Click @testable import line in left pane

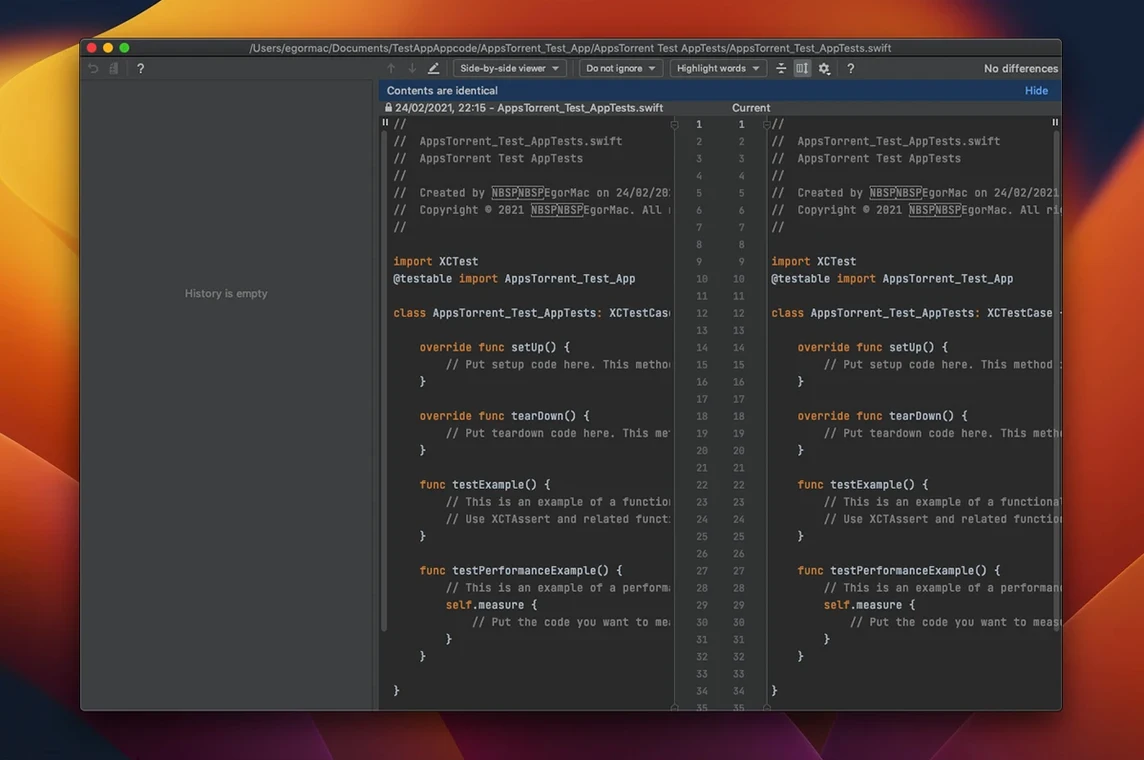pos(514,279)
